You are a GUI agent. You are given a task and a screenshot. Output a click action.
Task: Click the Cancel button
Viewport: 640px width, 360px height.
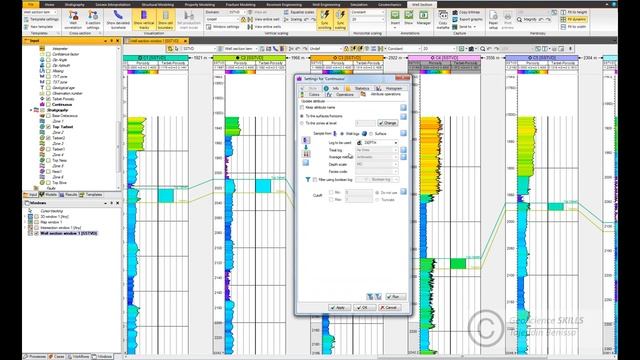[x=389, y=307]
